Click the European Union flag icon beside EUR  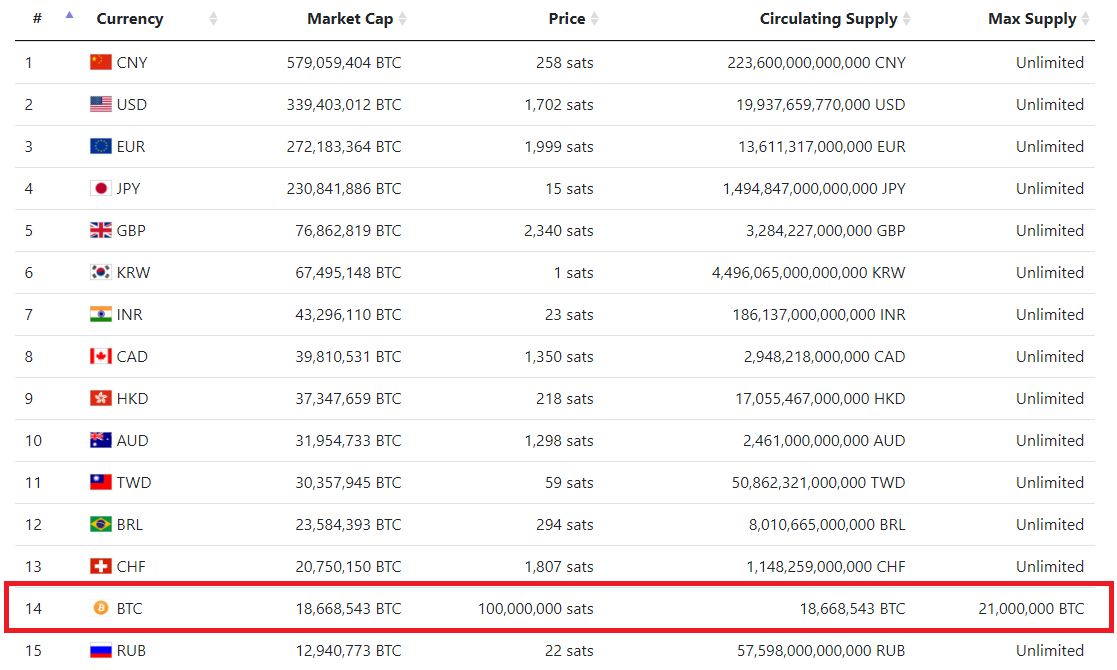click(100, 147)
